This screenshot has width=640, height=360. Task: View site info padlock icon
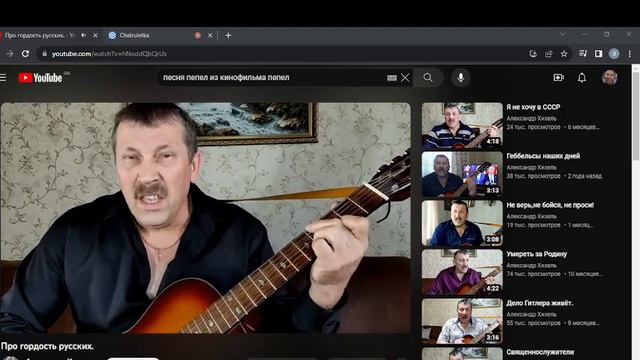point(44,53)
